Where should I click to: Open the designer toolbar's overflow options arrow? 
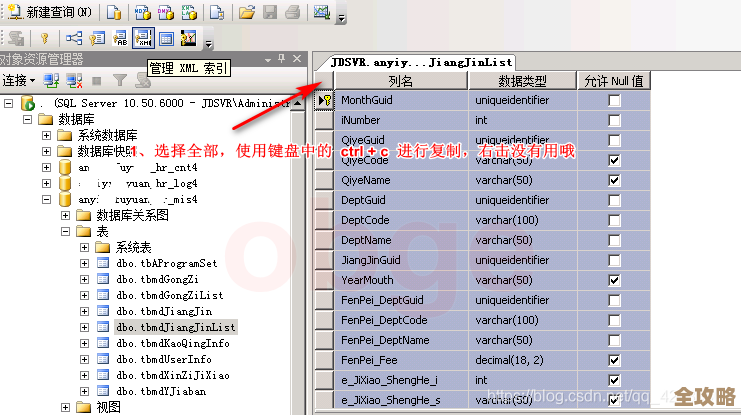tap(208, 44)
